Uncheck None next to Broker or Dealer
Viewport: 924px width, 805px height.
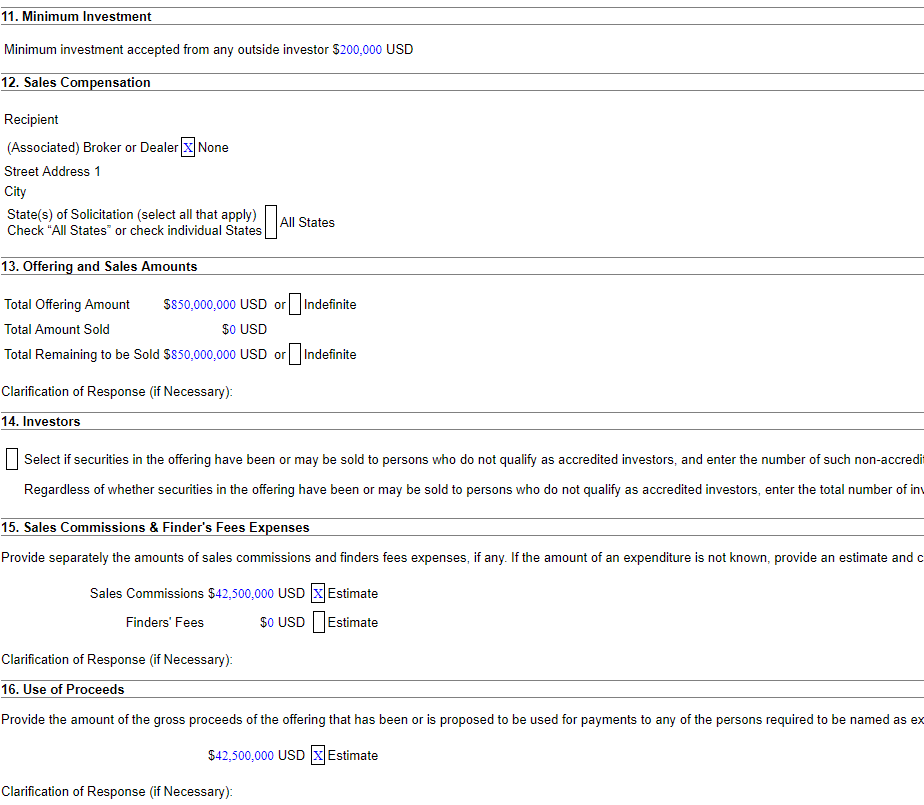(x=188, y=147)
